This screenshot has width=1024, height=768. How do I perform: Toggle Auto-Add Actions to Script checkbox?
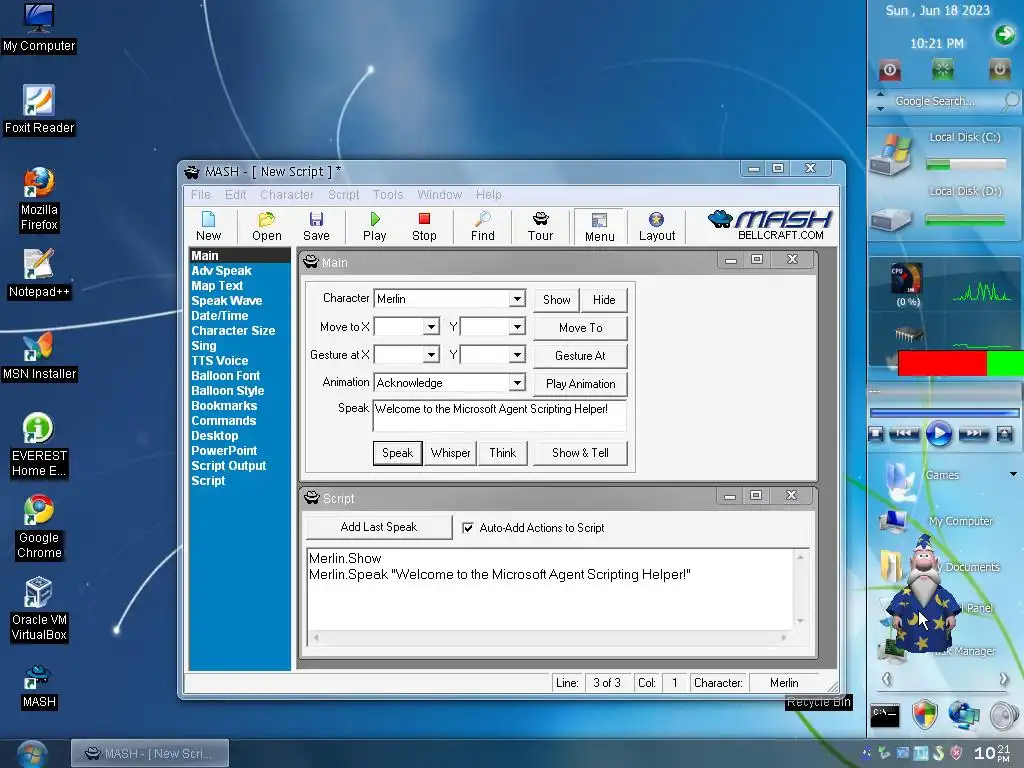click(468, 528)
